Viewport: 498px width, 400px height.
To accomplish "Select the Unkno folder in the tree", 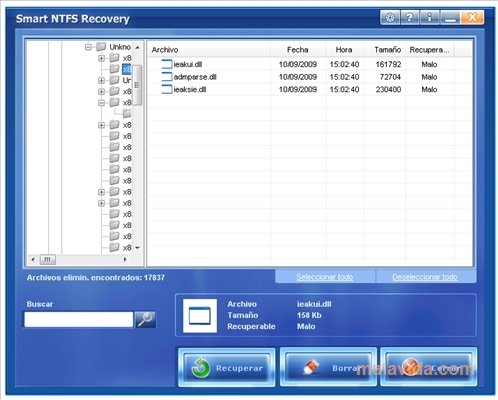I will [120, 47].
